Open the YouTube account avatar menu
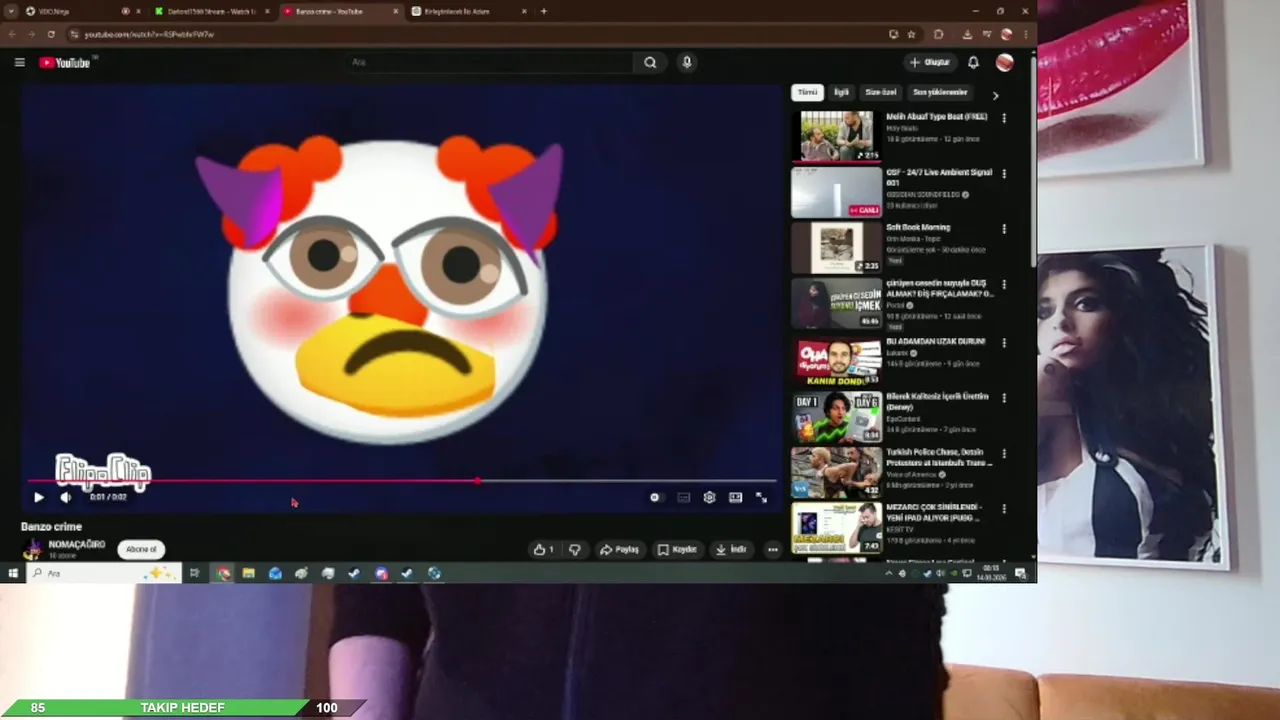Image resolution: width=1280 pixels, height=720 pixels. pos(1004,62)
